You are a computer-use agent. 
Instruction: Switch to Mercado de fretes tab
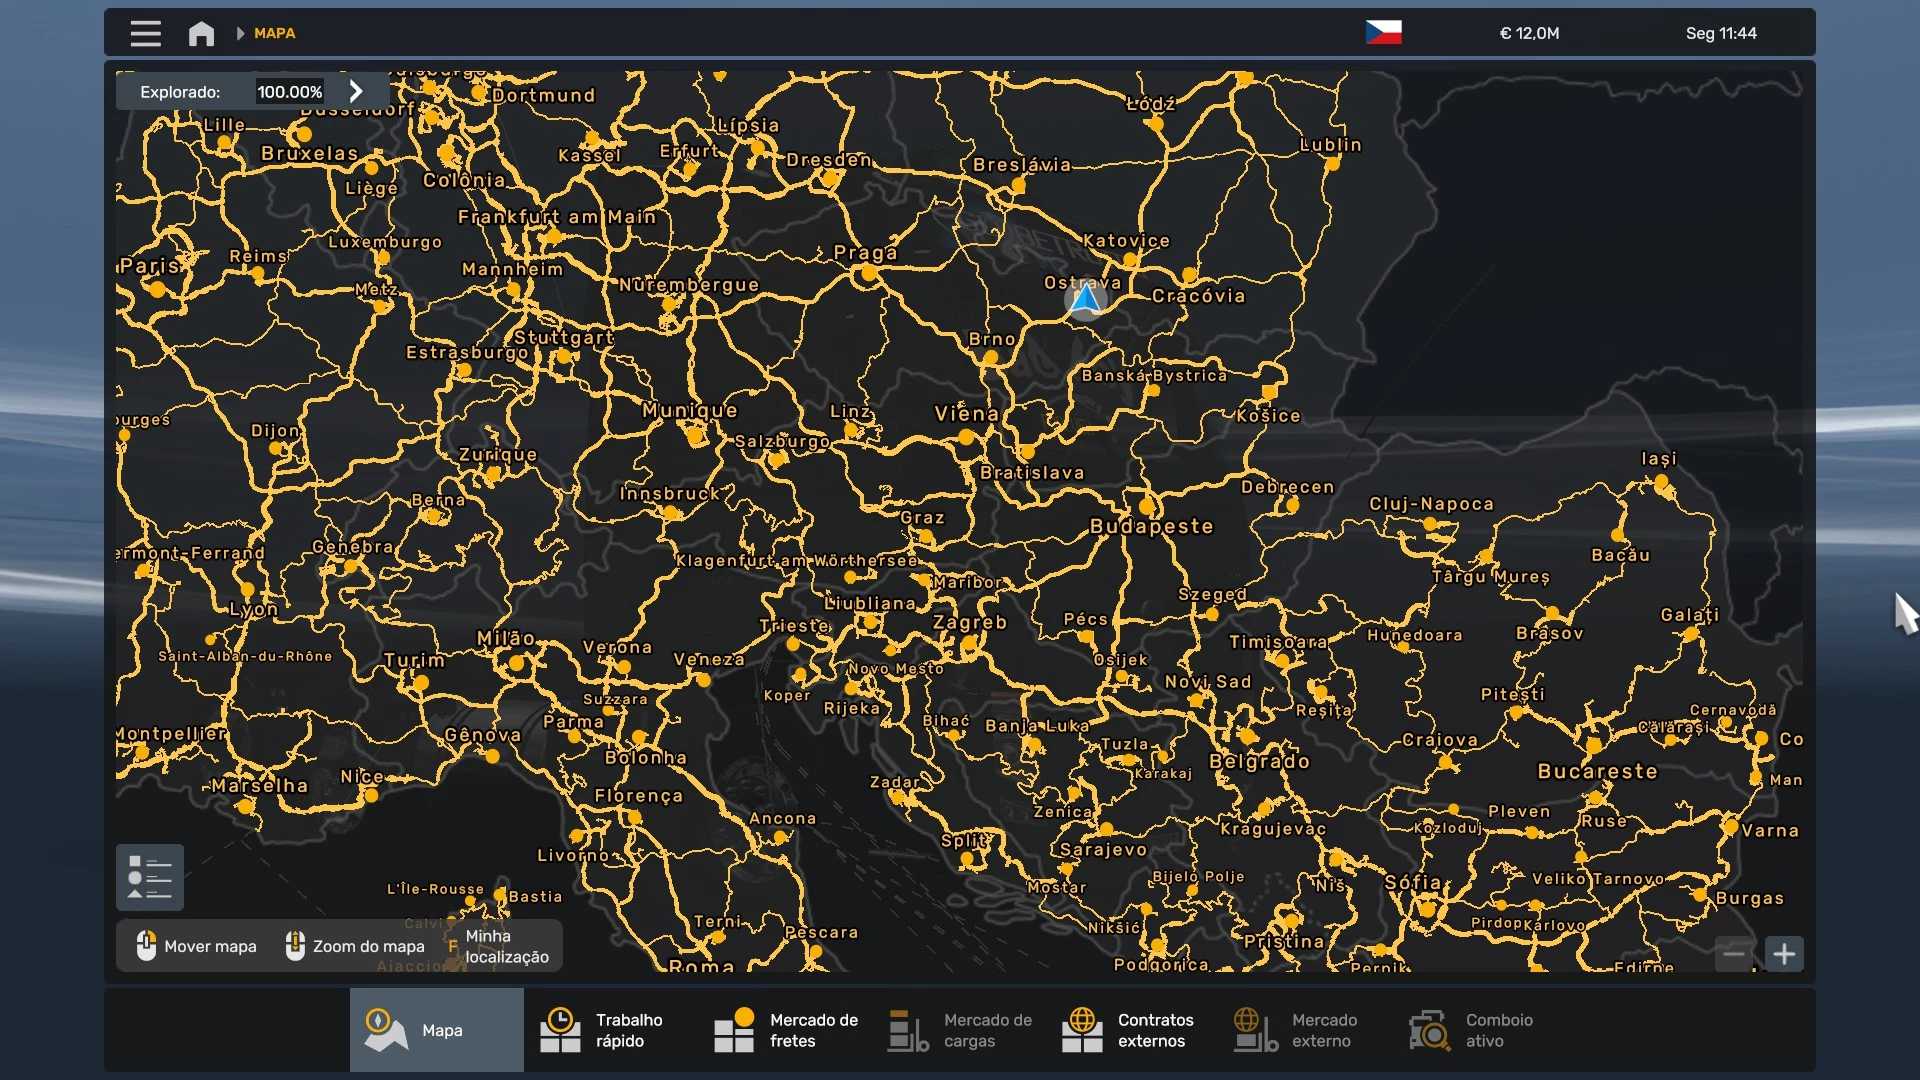pos(785,1030)
